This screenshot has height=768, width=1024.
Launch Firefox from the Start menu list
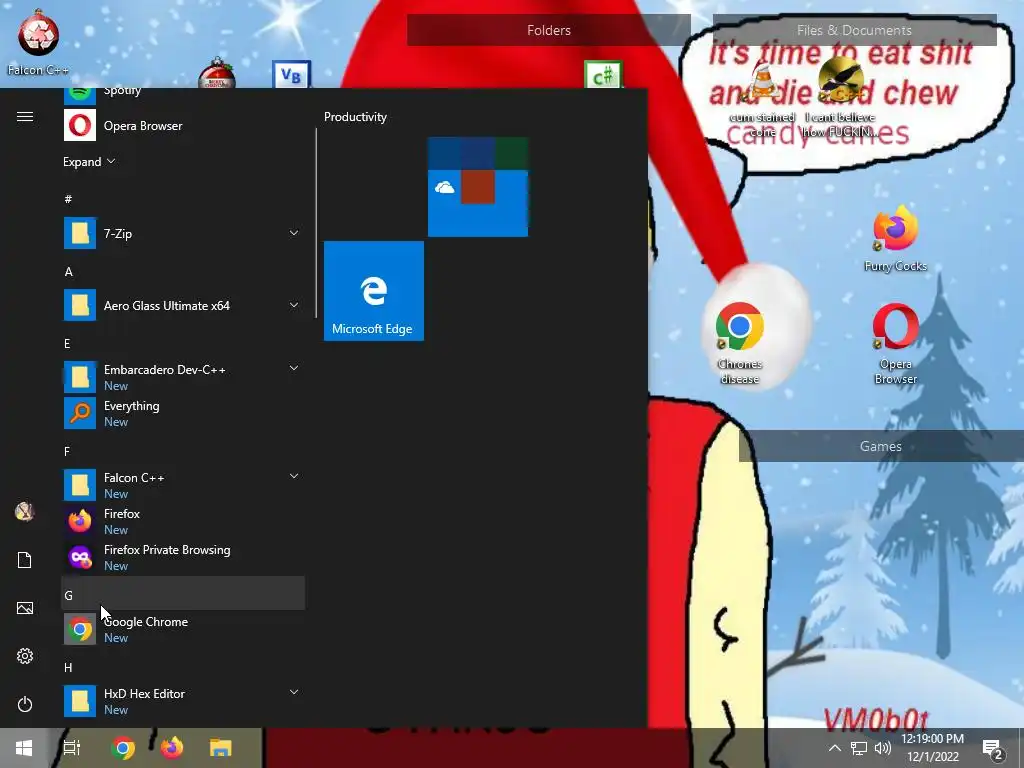[183, 521]
